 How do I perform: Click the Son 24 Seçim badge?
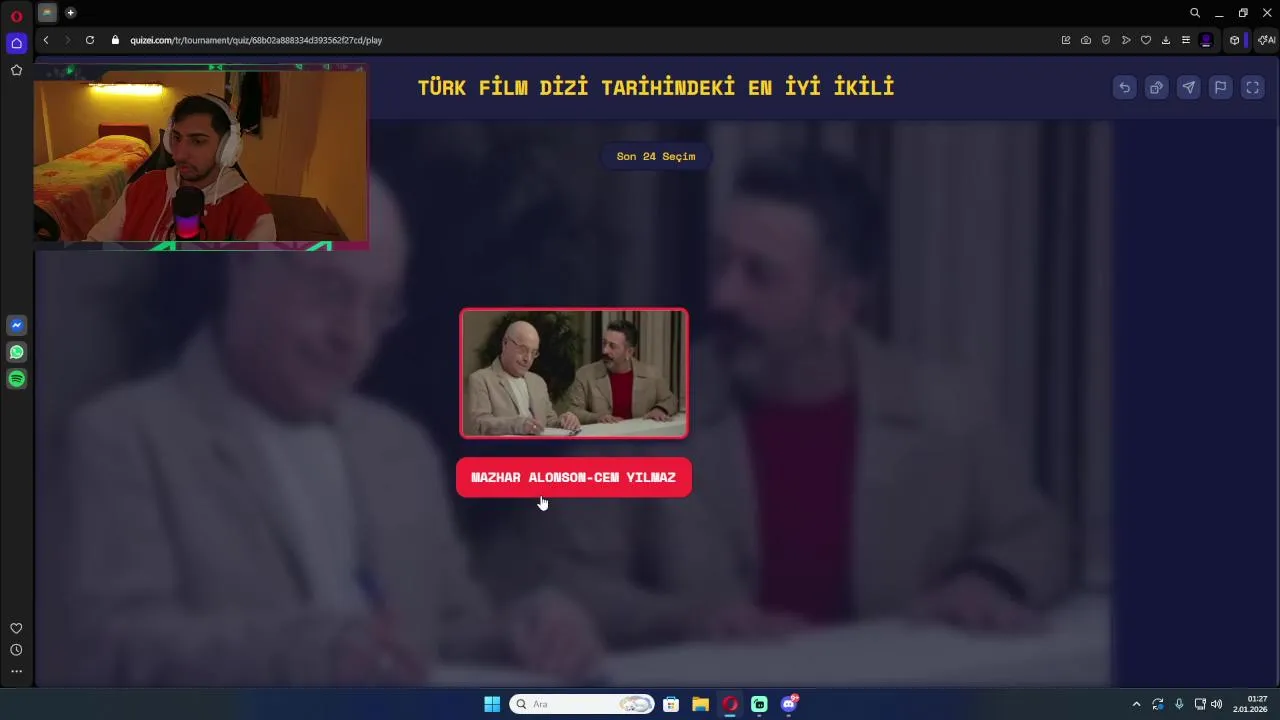coord(656,156)
